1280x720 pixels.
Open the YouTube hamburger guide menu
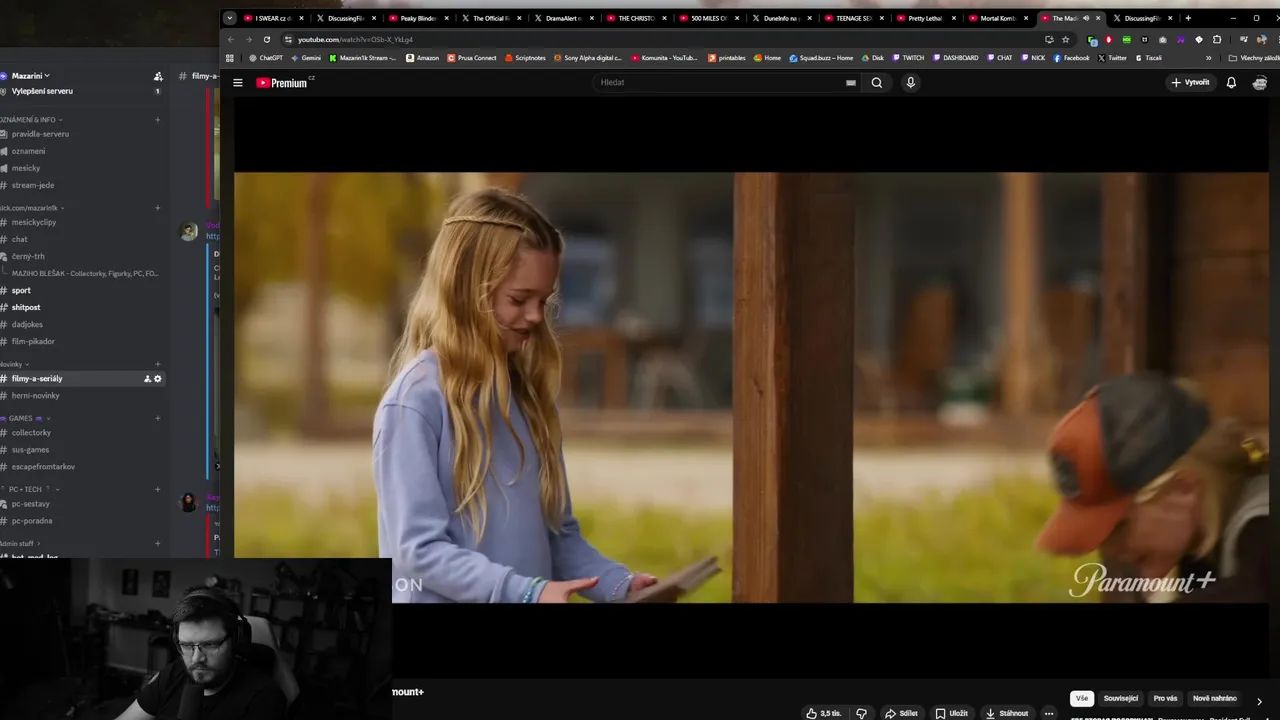click(x=238, y=83)
